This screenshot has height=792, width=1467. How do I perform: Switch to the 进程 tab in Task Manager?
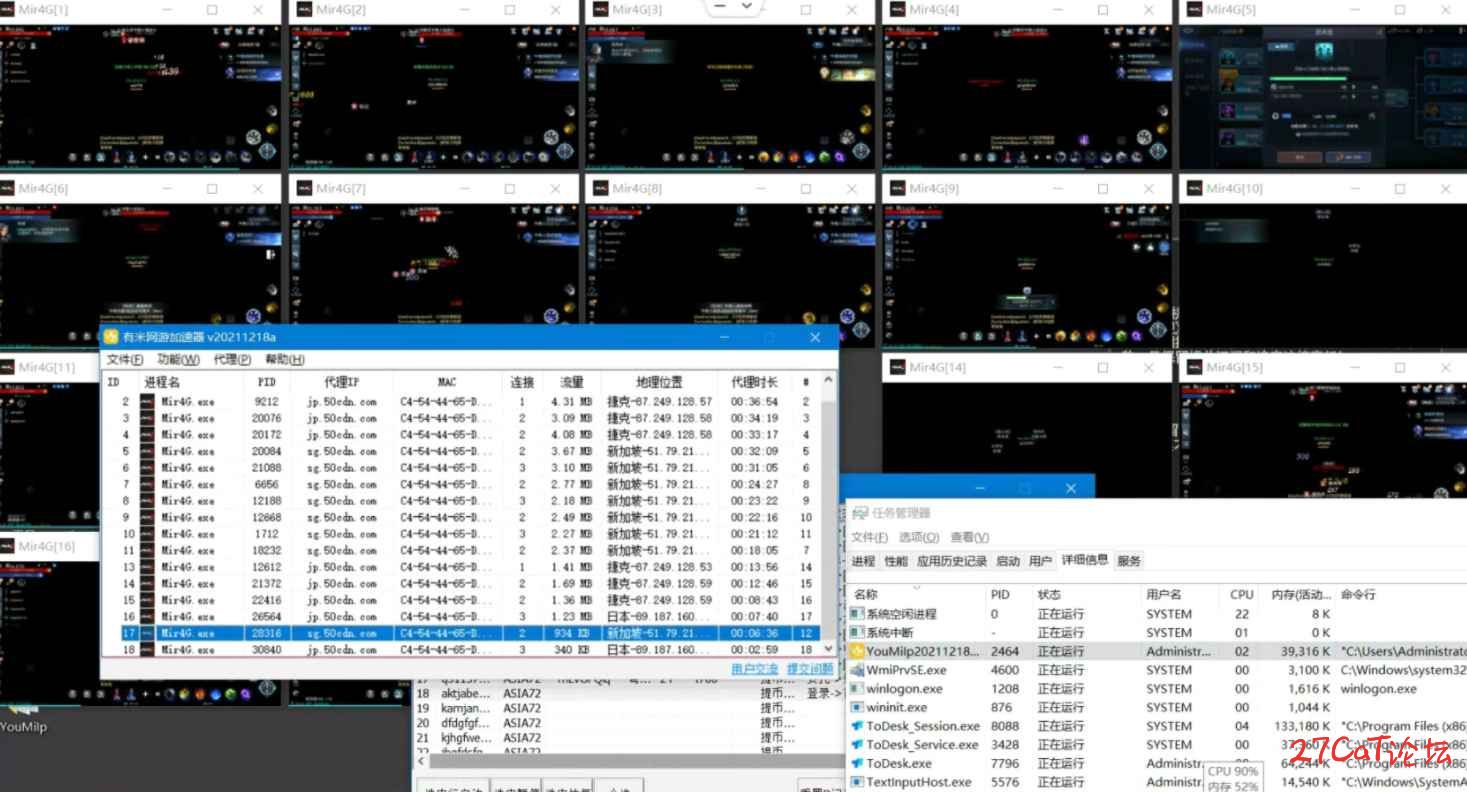point(863,561)
